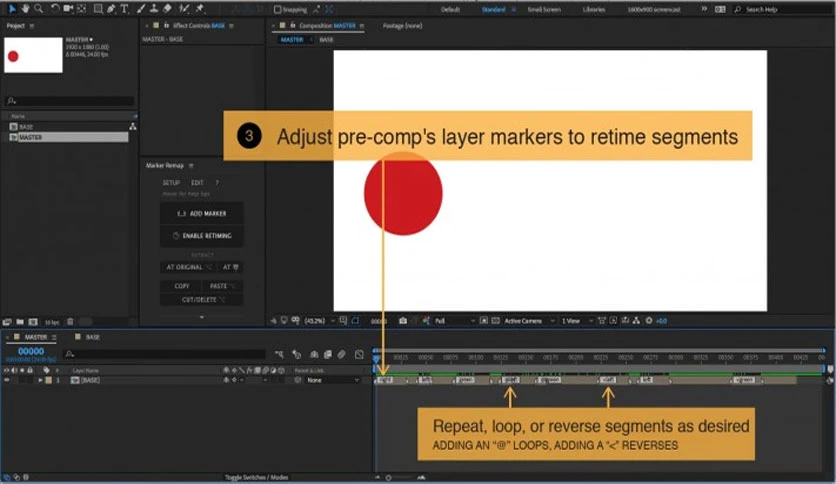The image size is (836, 484).
Task: Open the magnification (43.2%) dropdown
Action: coord(319,321)
